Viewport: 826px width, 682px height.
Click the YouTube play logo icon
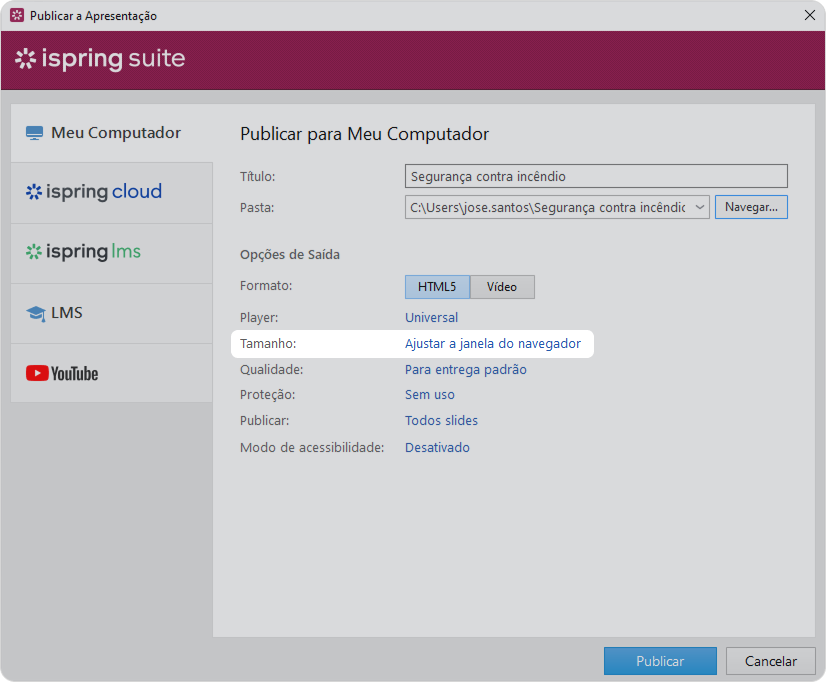37,373
